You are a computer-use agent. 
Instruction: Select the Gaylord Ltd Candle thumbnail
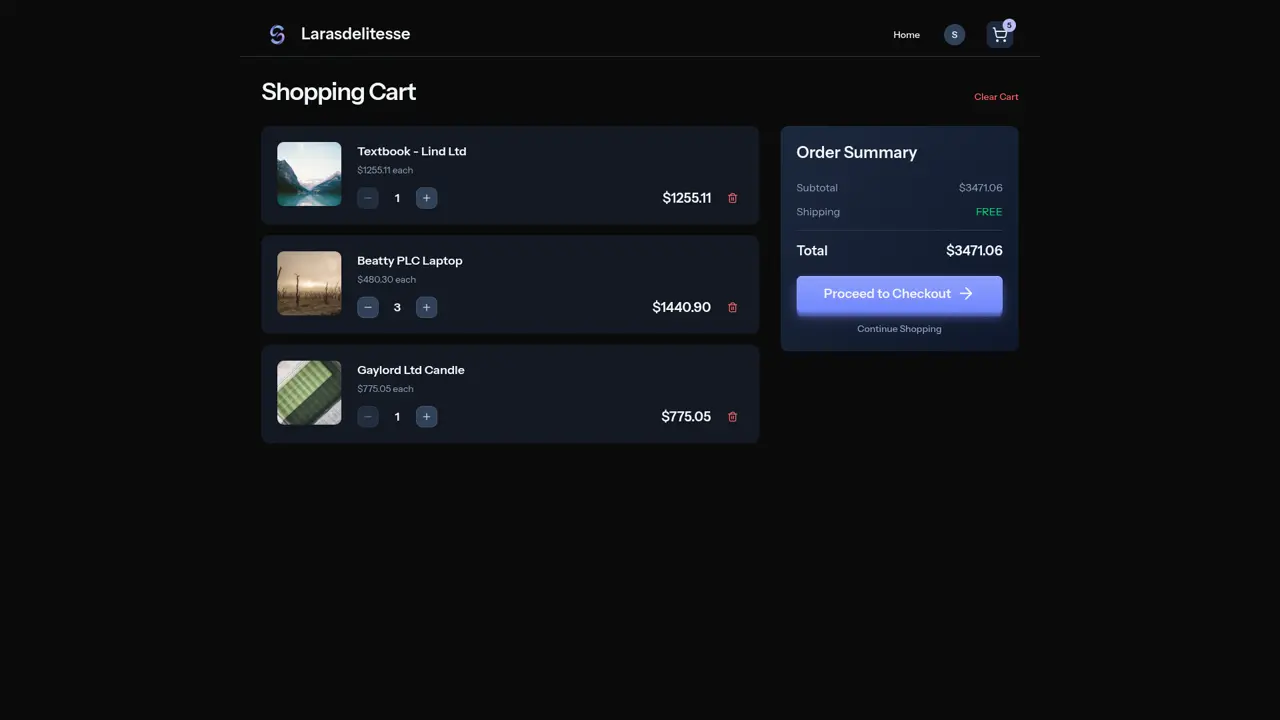pyautogui.click(x=309, y=393)
